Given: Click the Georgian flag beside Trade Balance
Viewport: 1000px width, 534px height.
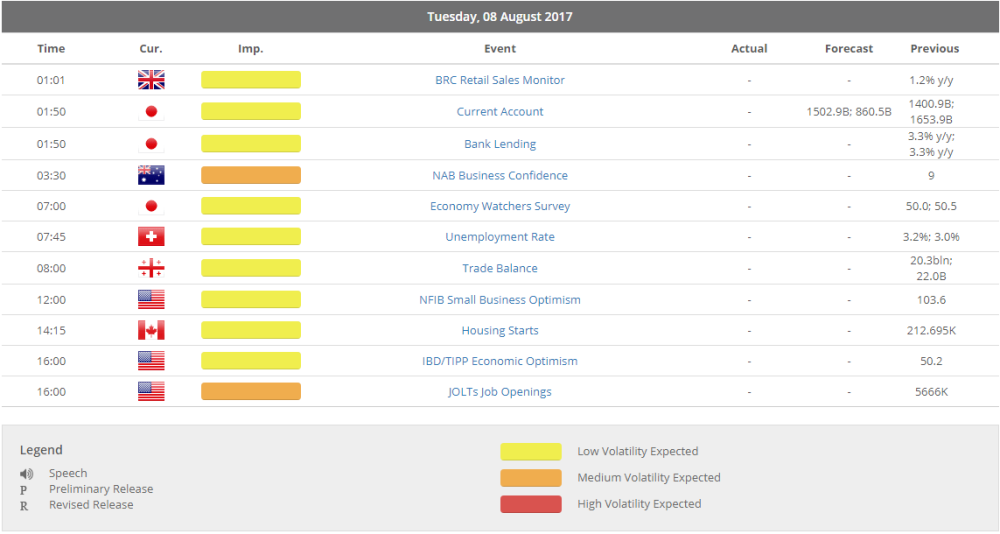Looking at the screenshot, I should tap(151, 268).
